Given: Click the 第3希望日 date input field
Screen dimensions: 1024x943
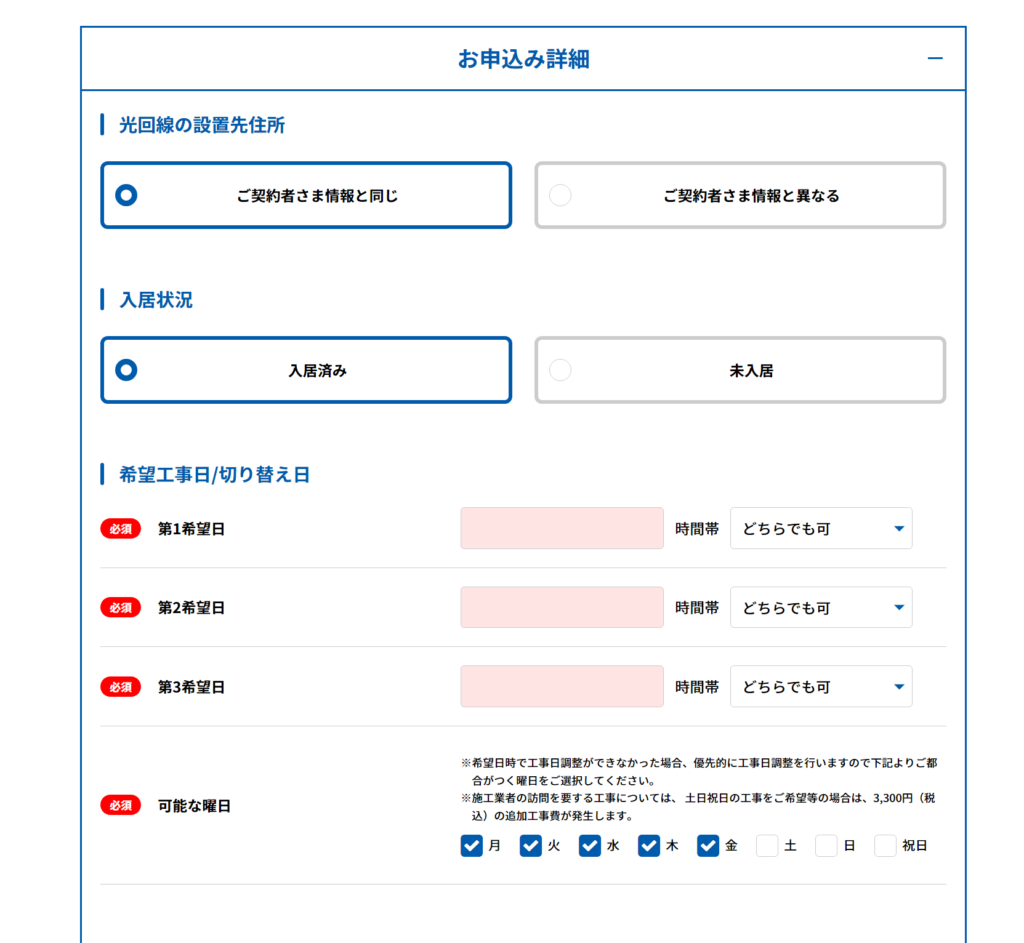Looking at the screenshot, I should click(561, 687).
